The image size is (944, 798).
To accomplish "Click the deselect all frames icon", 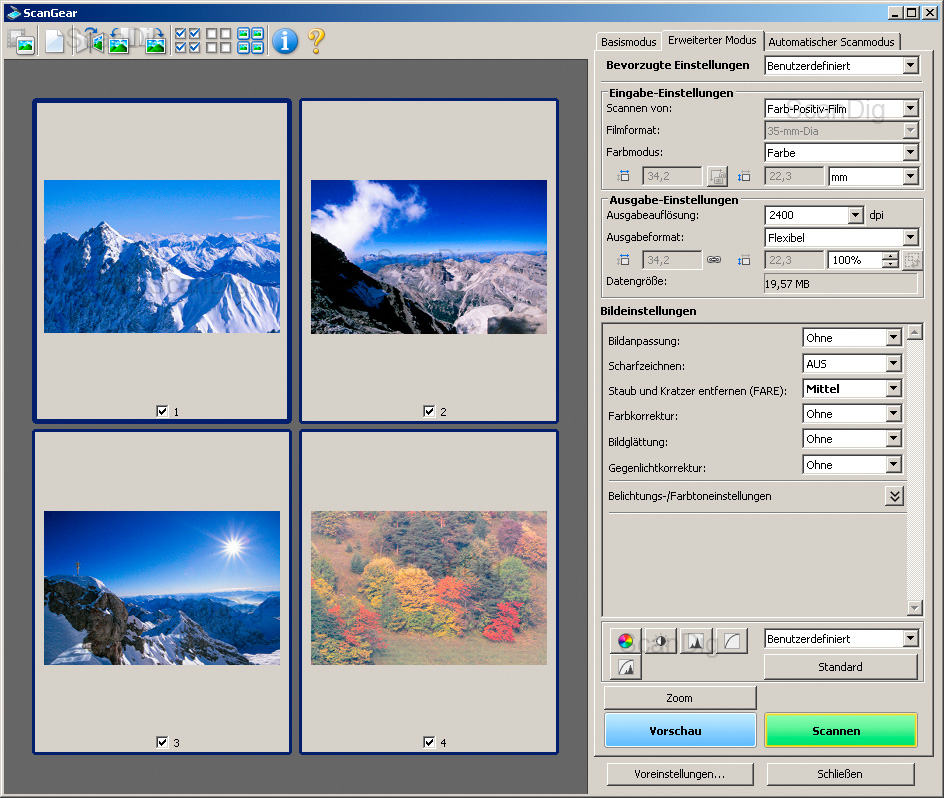I will tap(218, 40).
